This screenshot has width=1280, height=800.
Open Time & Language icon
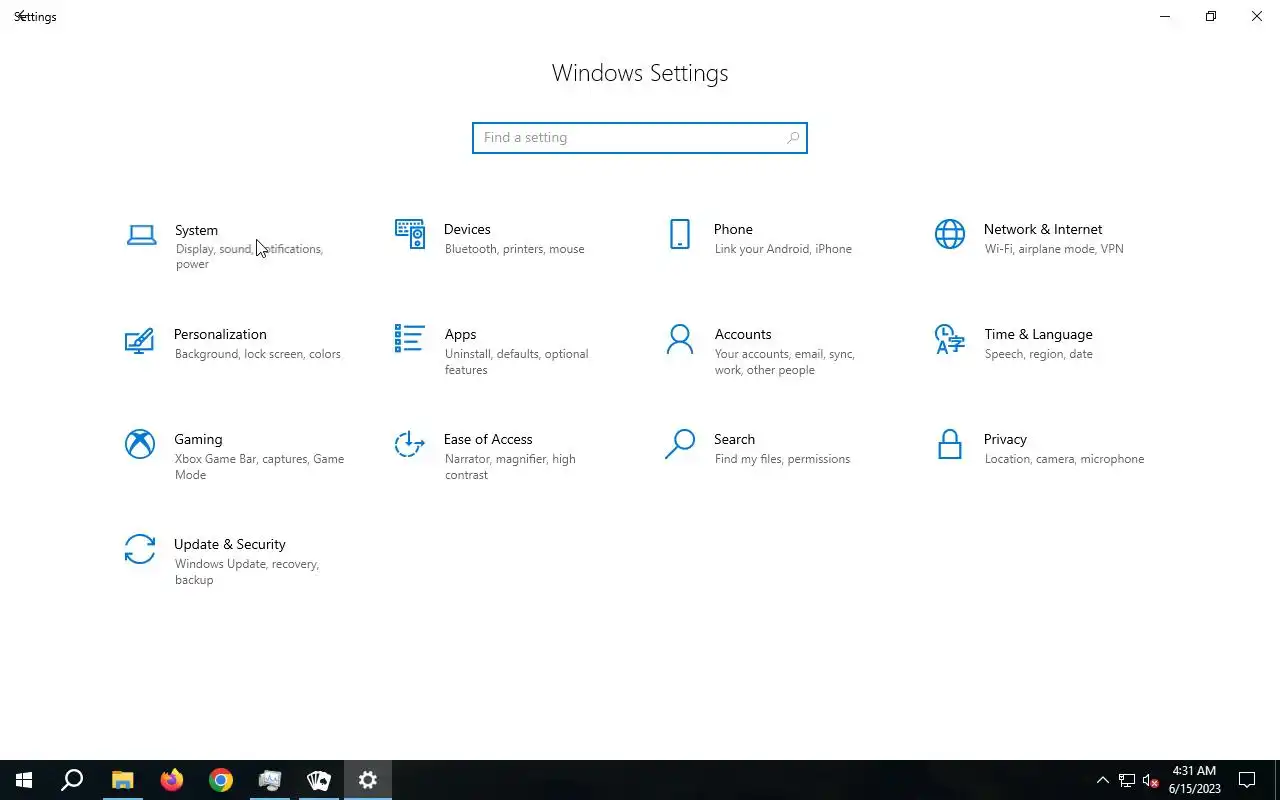949,339
